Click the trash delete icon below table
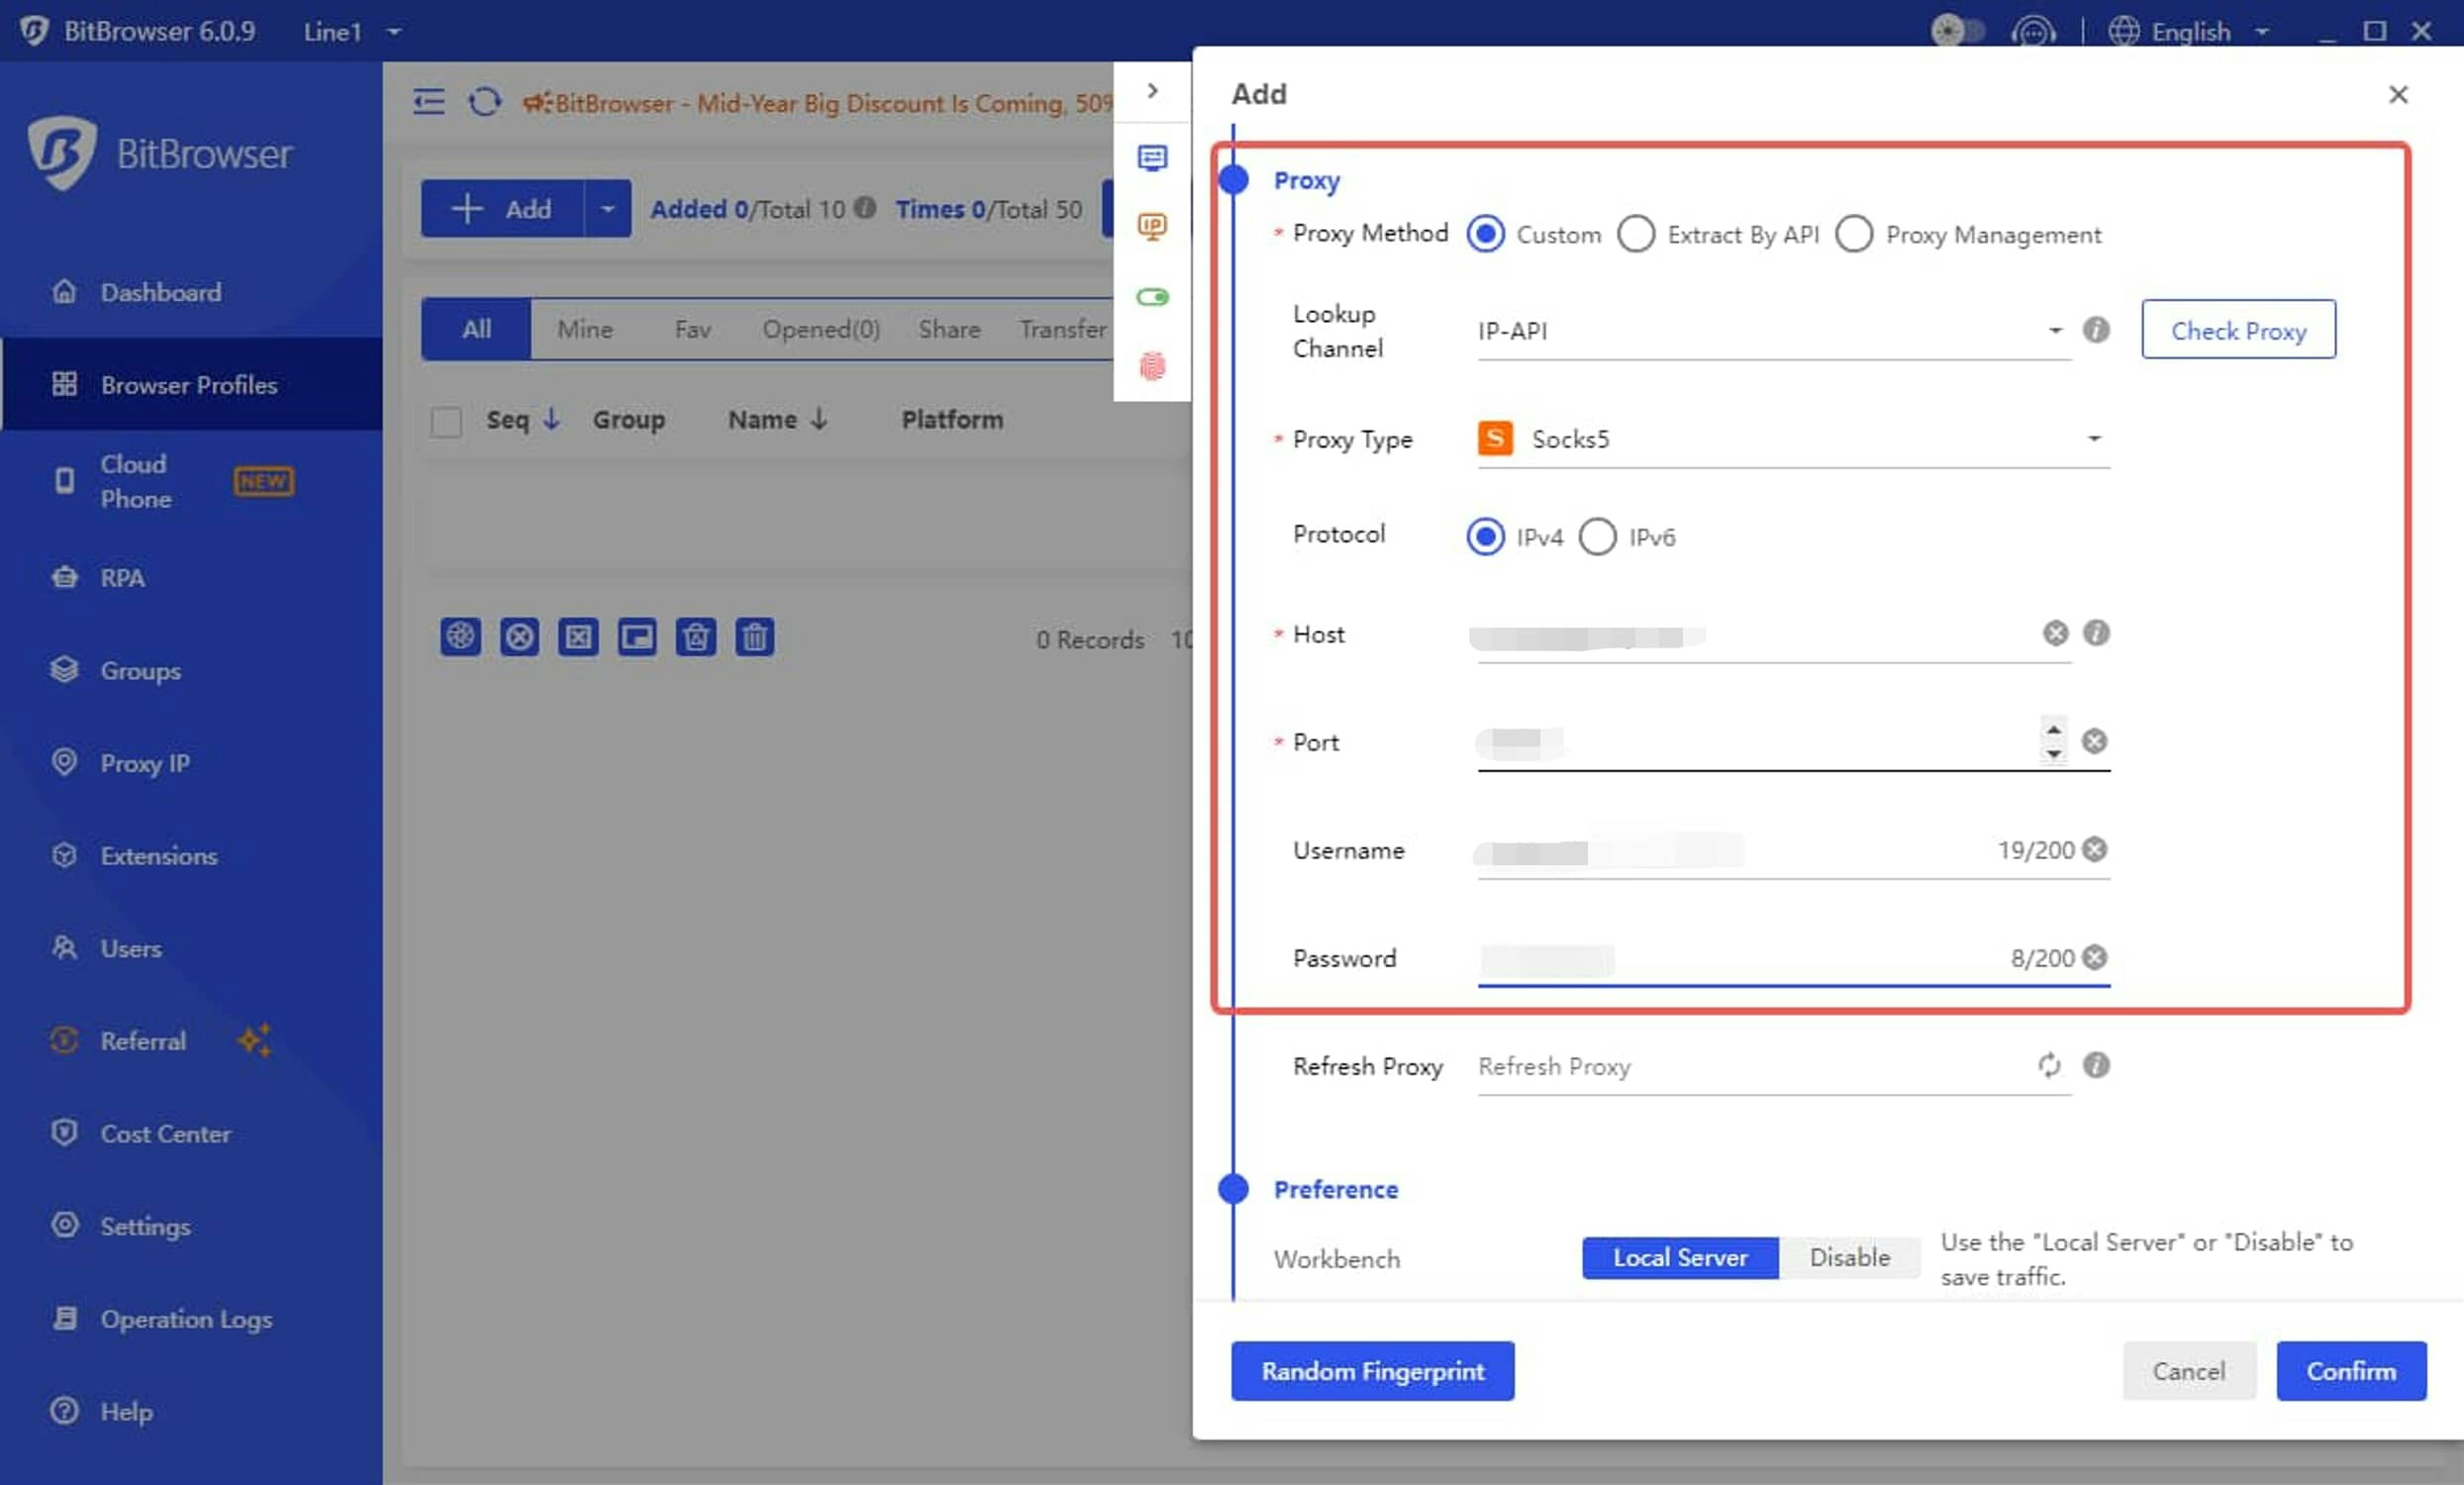 point(755,637)
